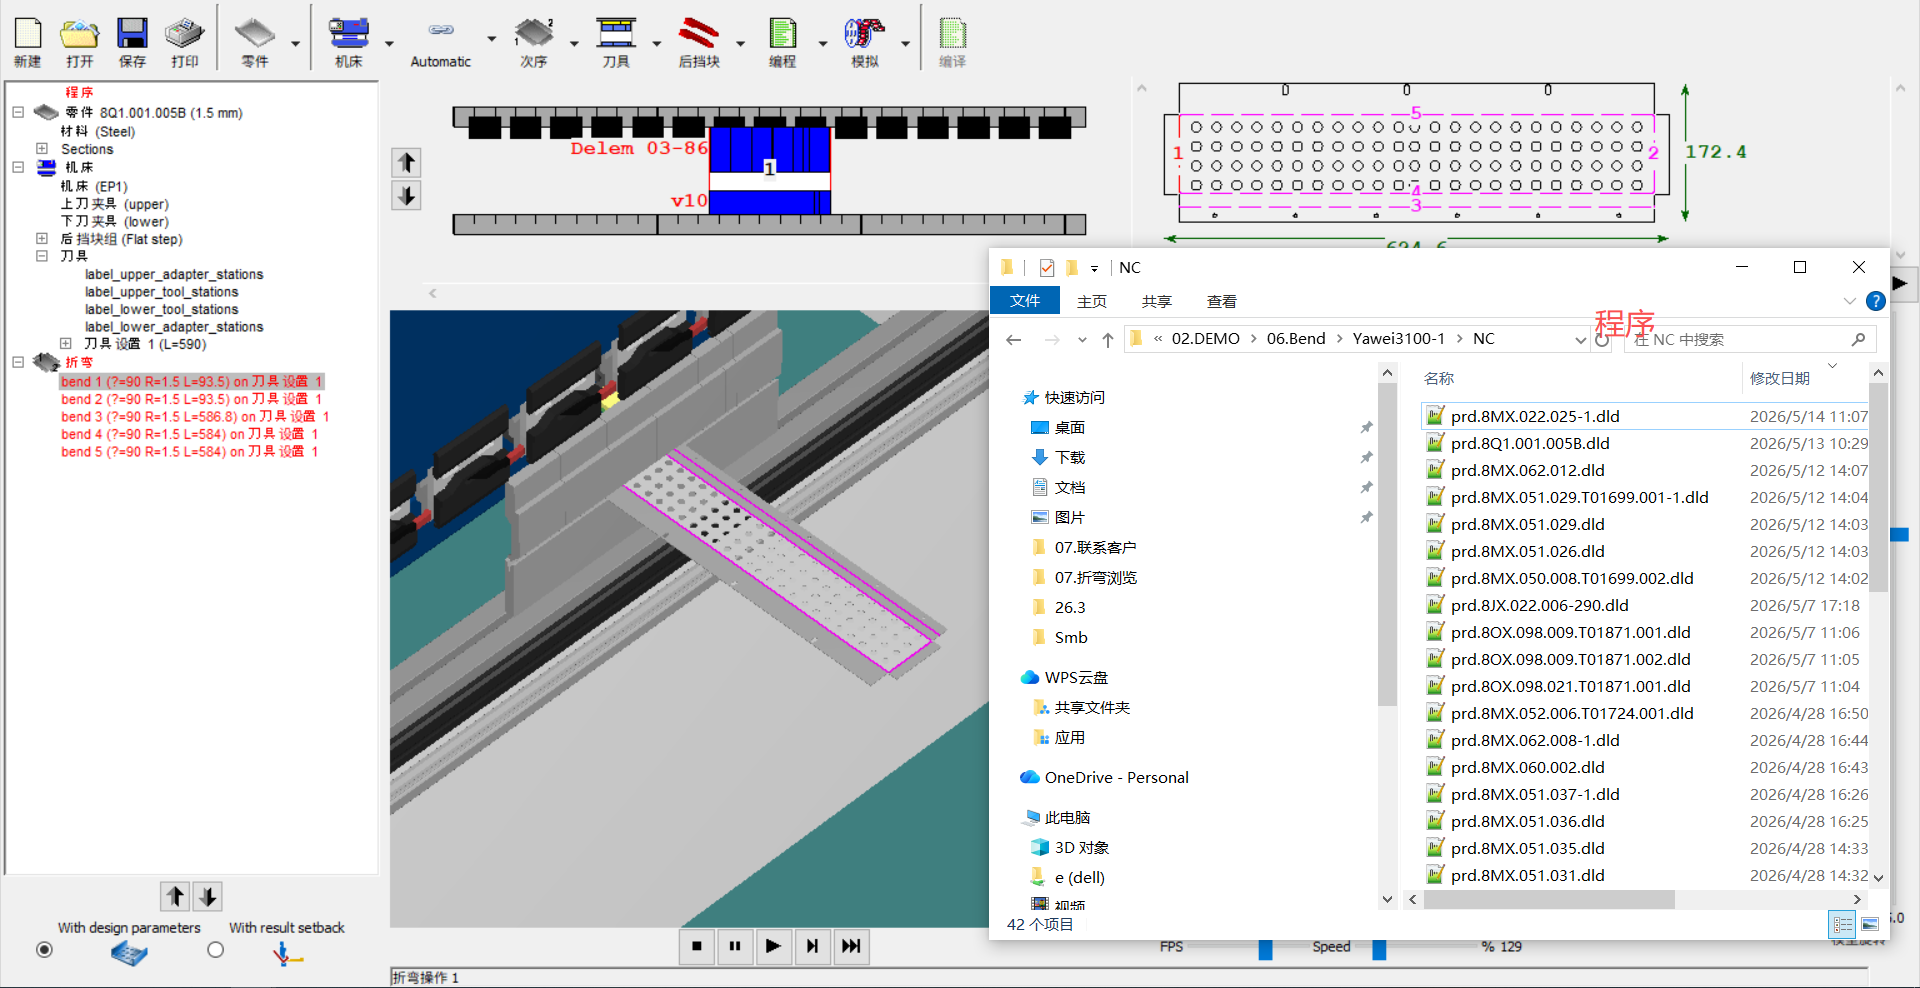Viewport: 1920px width, 988px height.
Task: Expand the Explorer ribbon with the chevron
Action: (1849, 301)
